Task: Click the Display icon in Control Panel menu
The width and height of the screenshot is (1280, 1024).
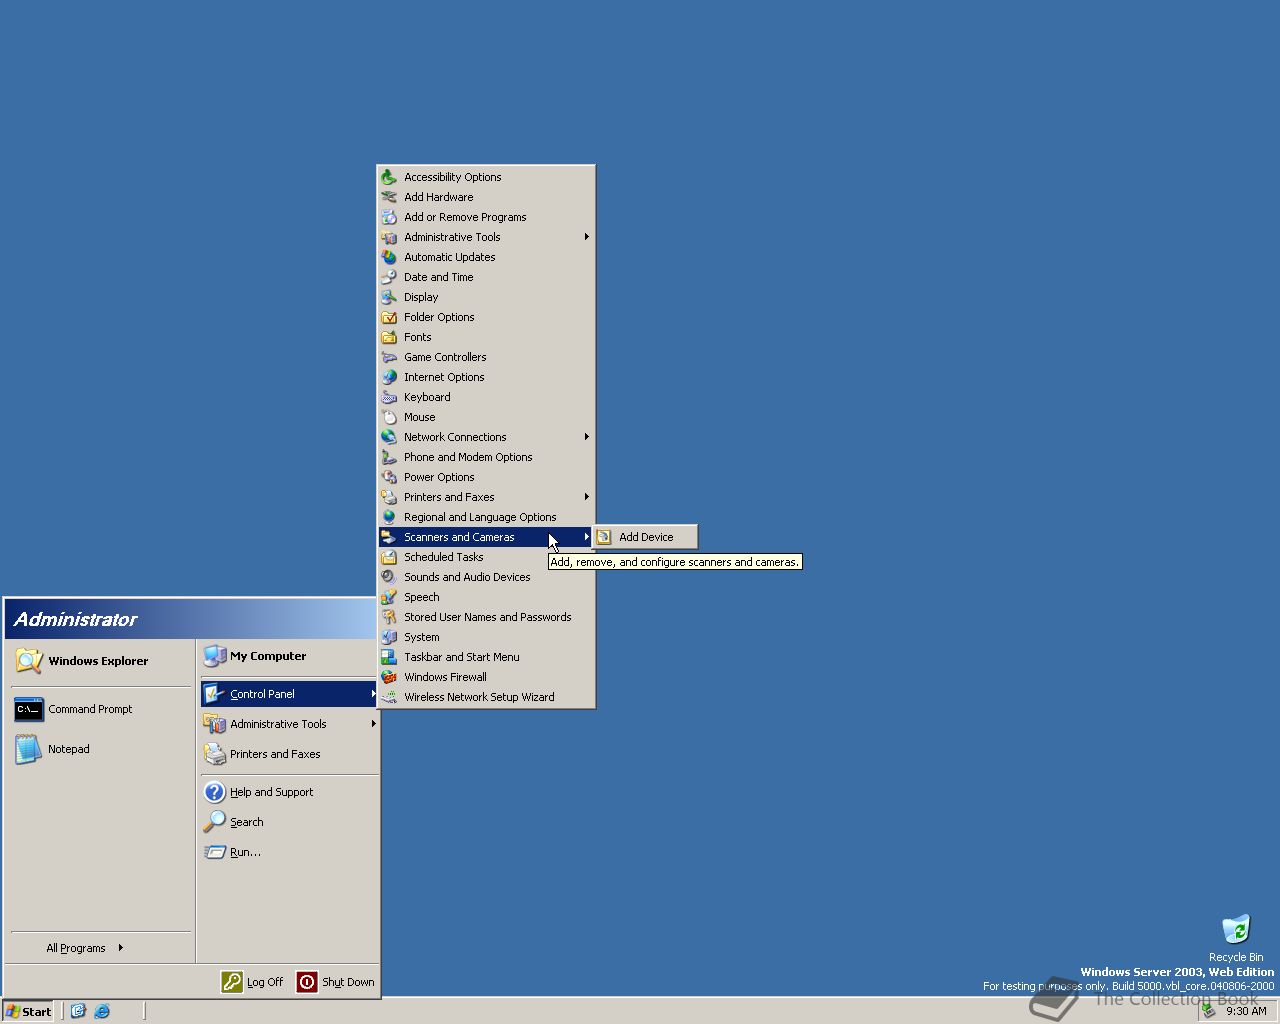Action: tap(389, 297)
